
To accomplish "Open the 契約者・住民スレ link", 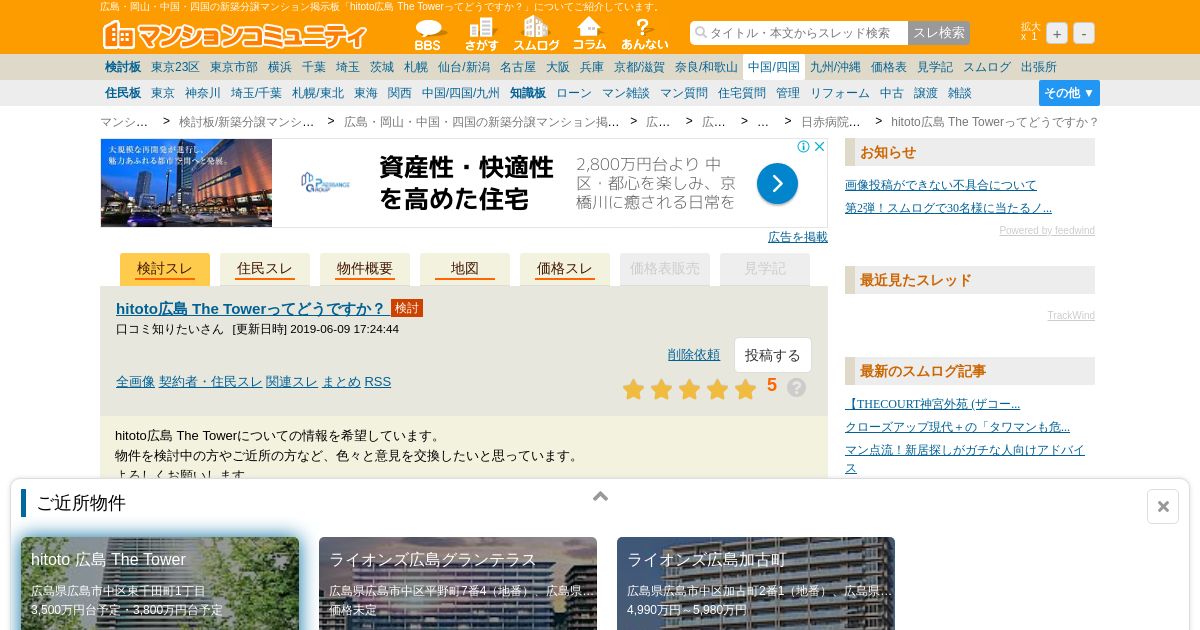I will pyautogui.click(x=210, y=382).
